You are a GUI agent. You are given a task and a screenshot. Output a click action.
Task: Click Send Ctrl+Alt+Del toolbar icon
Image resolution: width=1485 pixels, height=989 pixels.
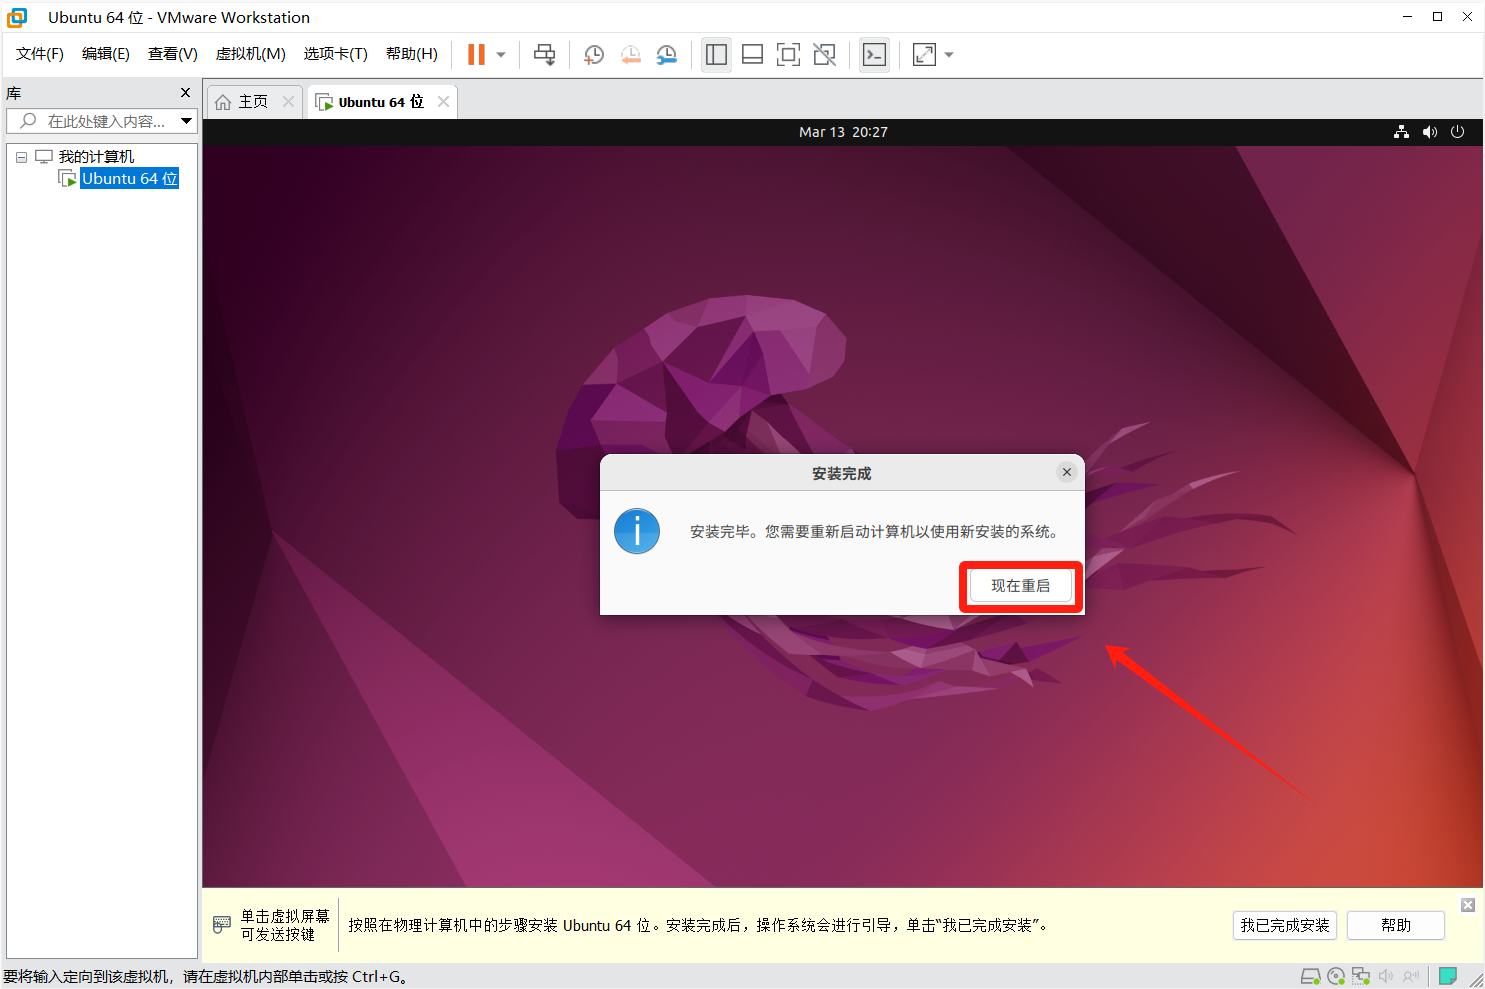tap(544, 55)
